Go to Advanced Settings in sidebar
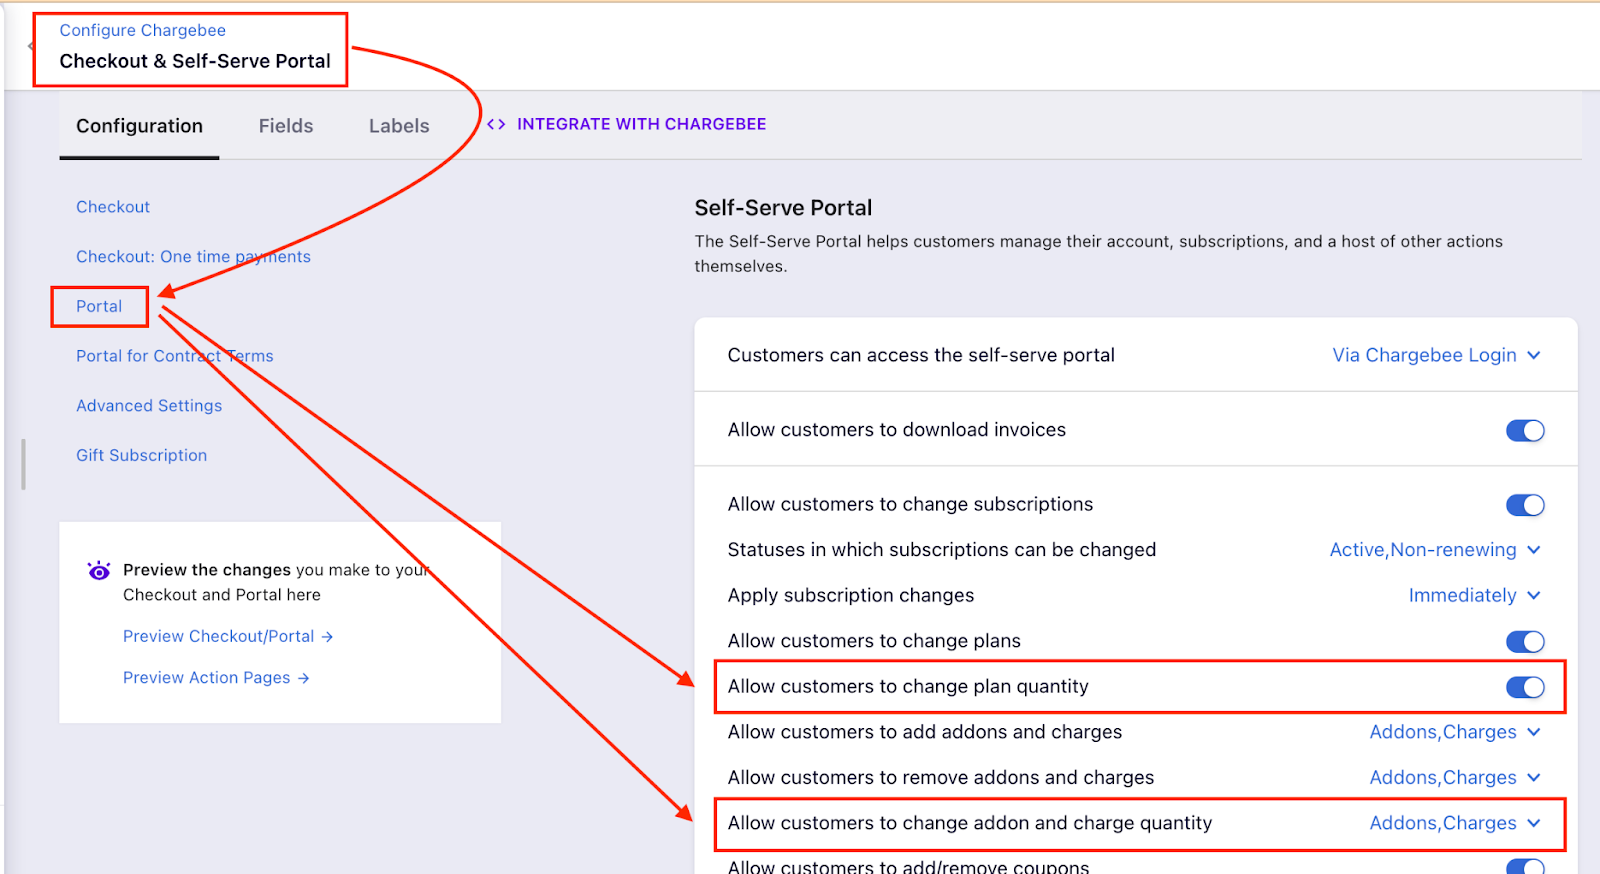This screenshot has height=874, width=1600. [x=149, y=405]
